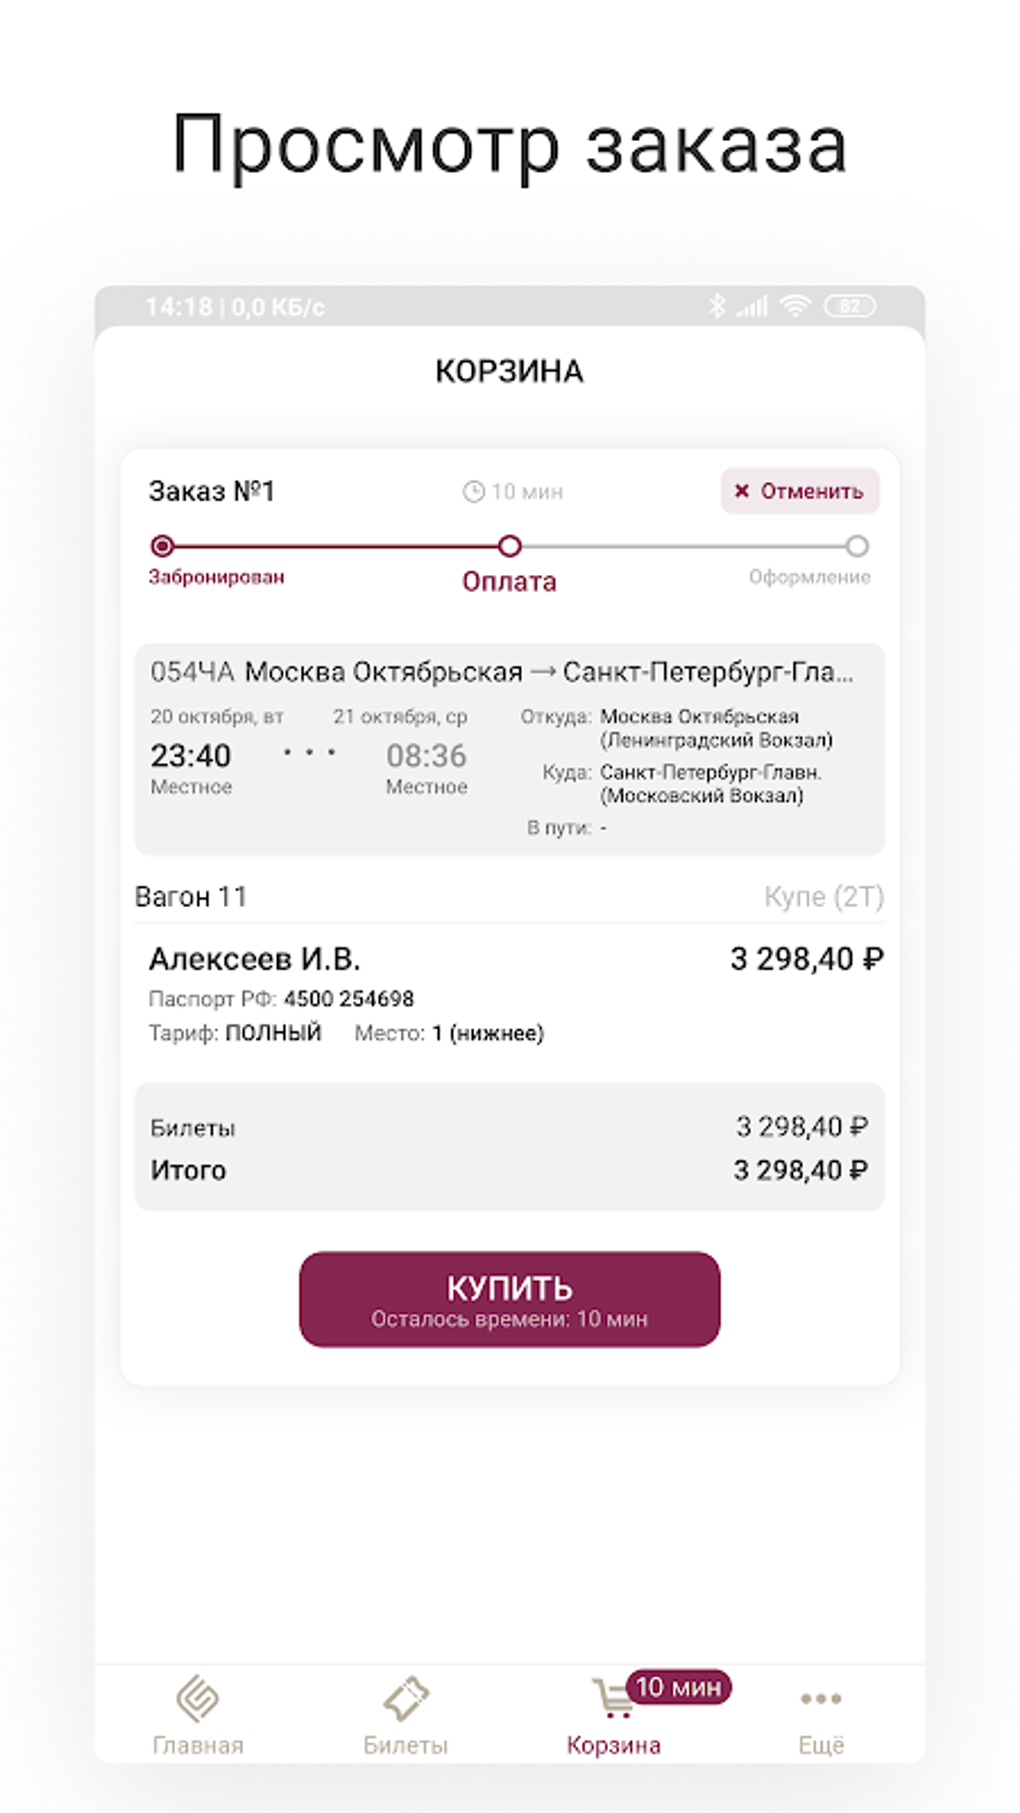
Task: Tap the Корзина cart icon
Action: (610, 1699)
